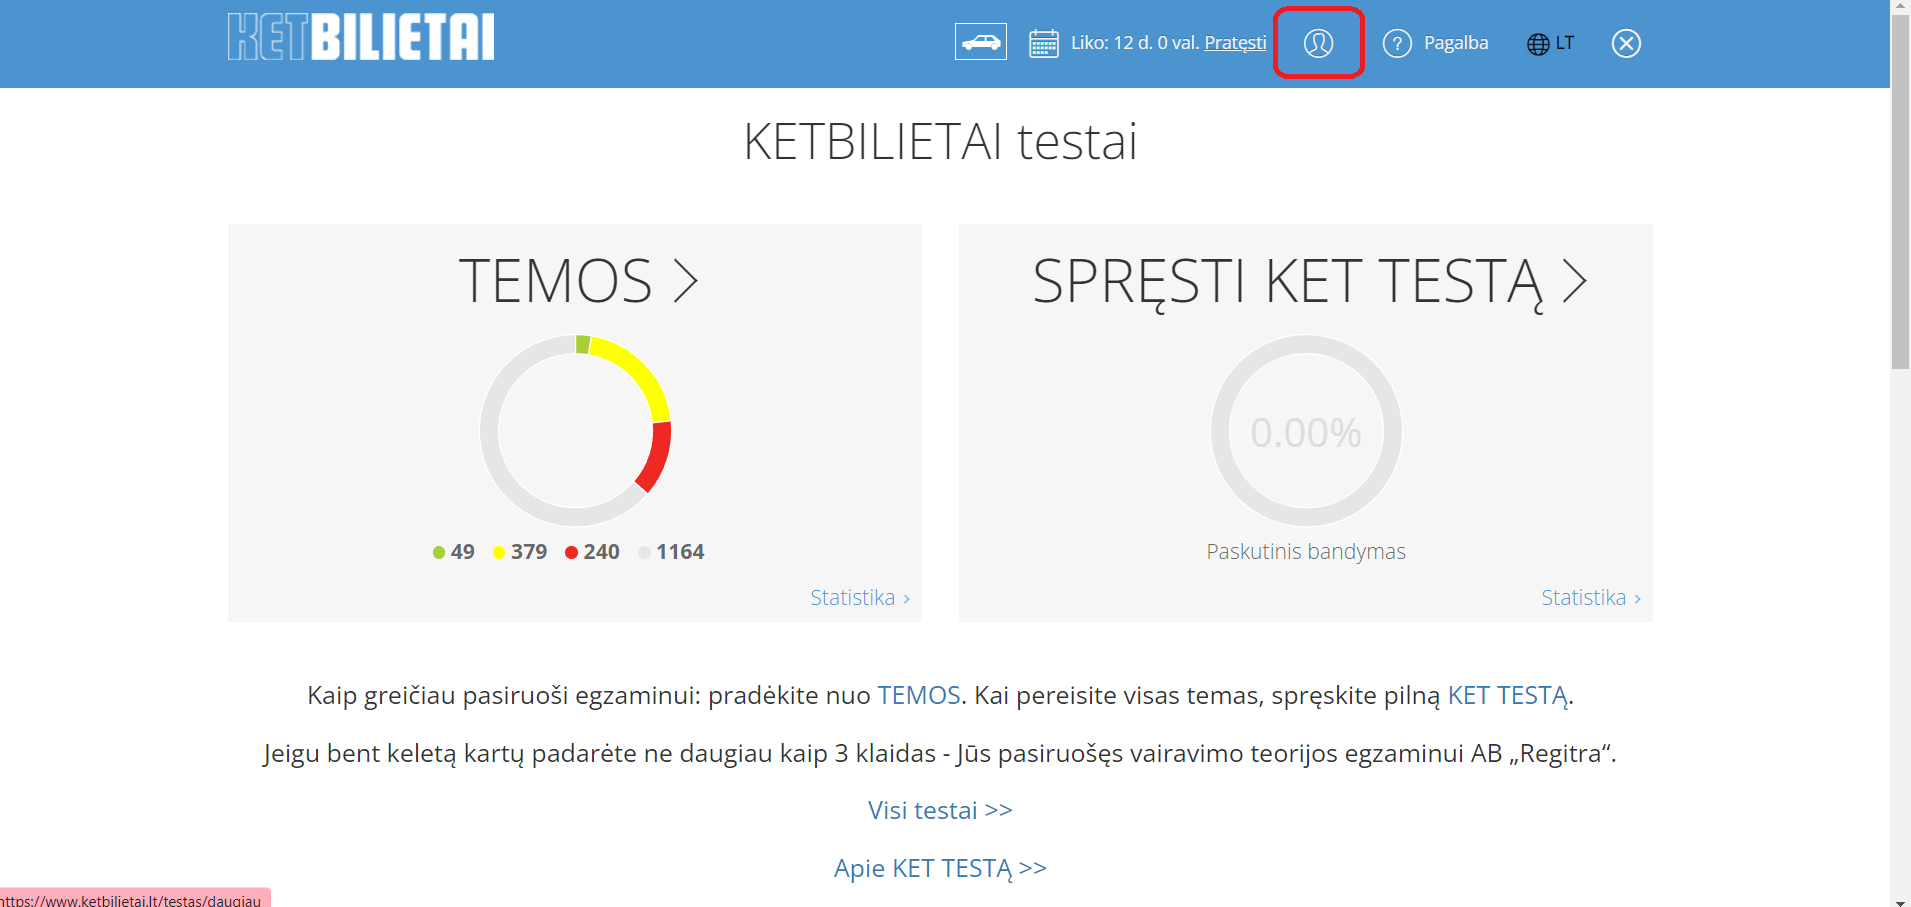Open the user profile icon
Screen dimensions: 1911x907
click(x=1318, y=43)
